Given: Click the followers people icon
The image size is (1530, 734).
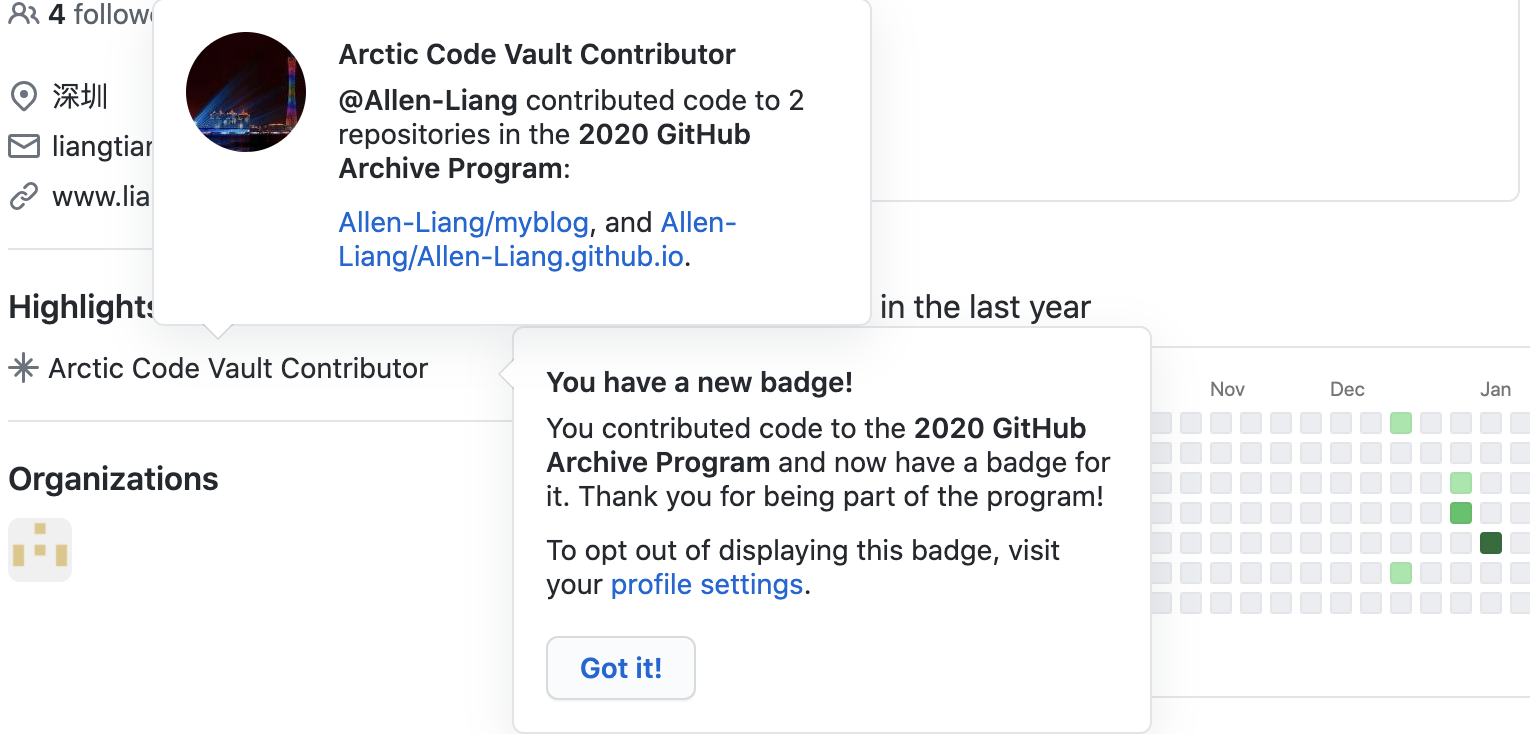Looking at the screenshot, I should [23, 14].
